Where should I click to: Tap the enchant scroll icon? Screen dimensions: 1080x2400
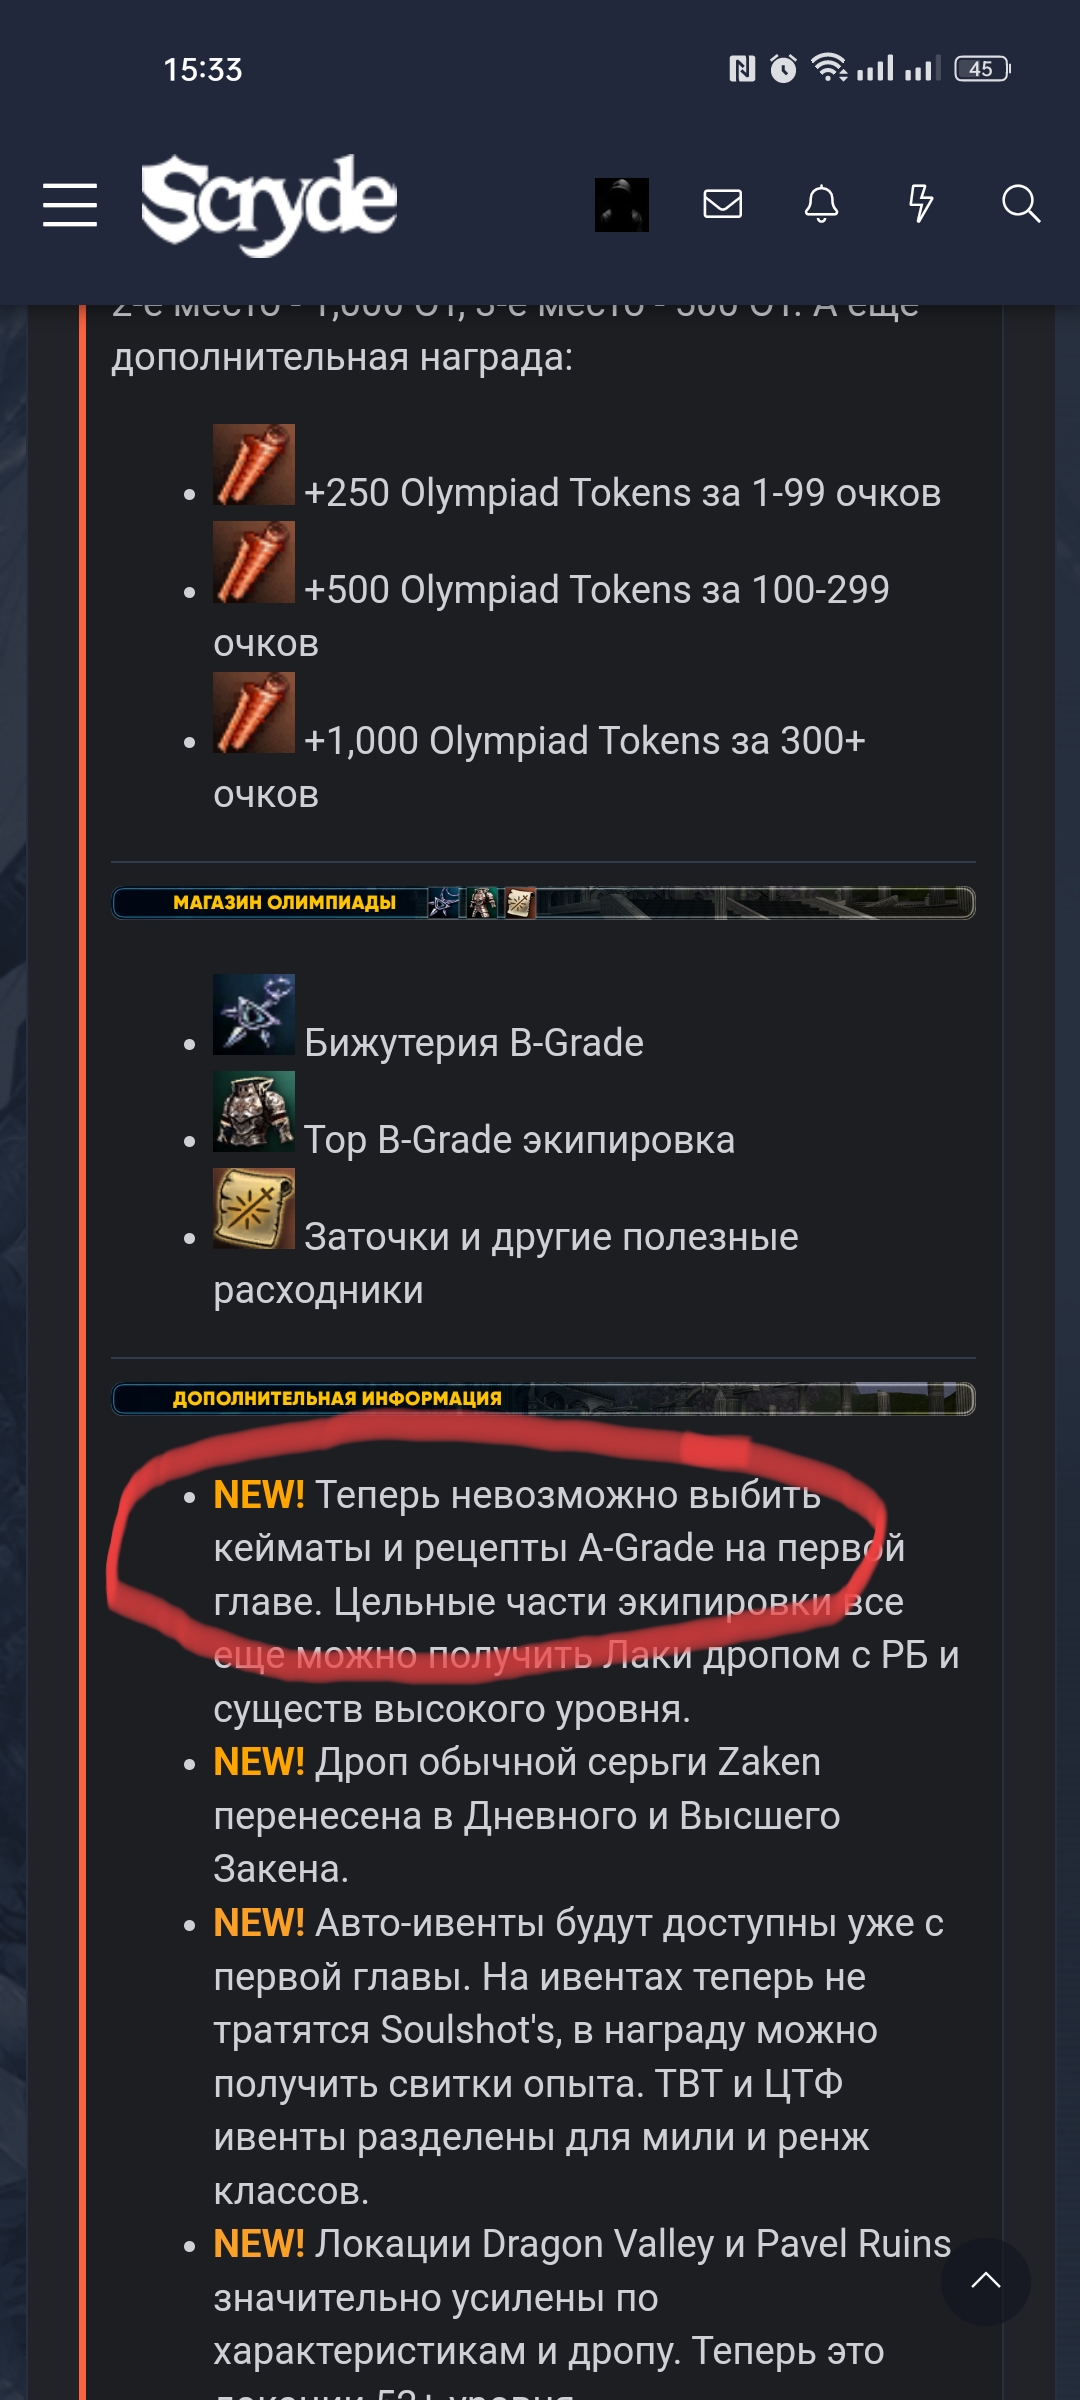coord(254,1209)
